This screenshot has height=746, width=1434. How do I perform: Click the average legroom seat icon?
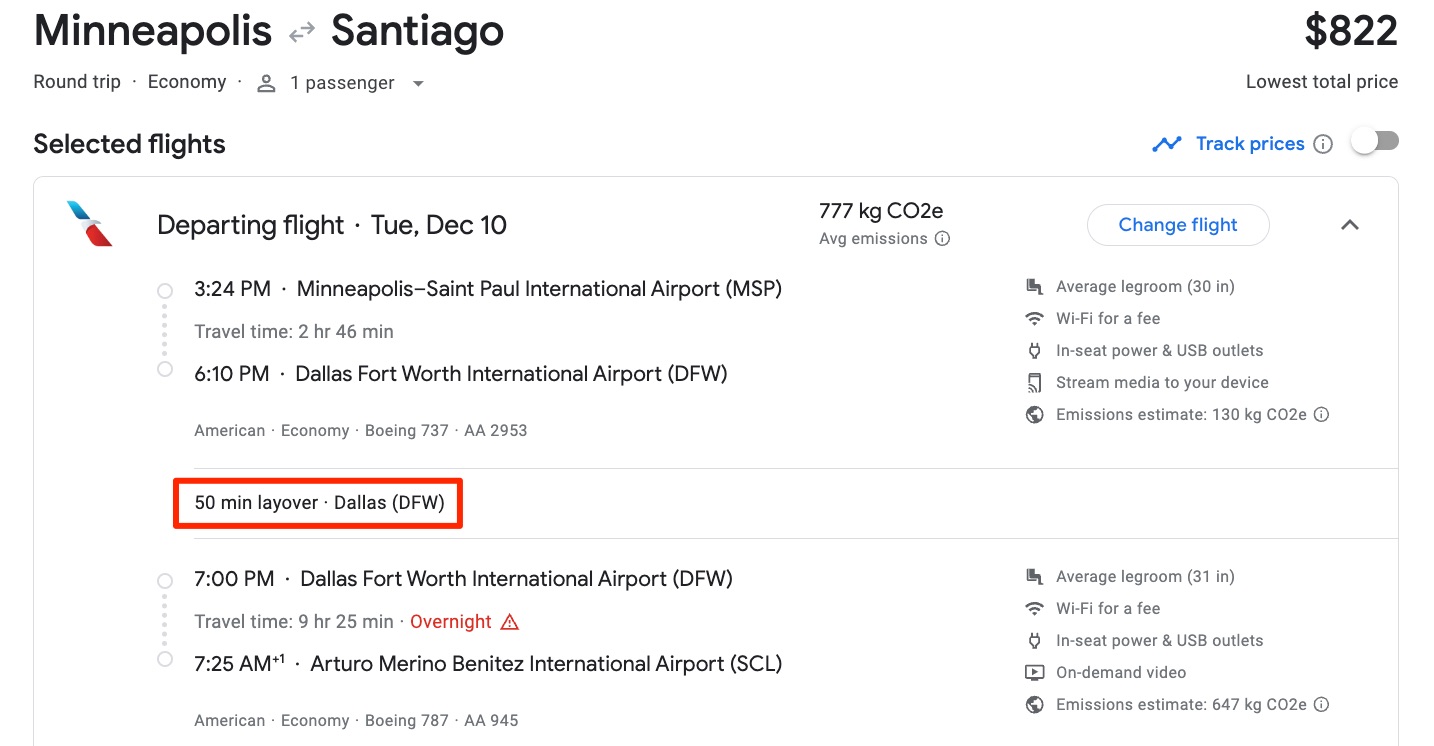1035,286
